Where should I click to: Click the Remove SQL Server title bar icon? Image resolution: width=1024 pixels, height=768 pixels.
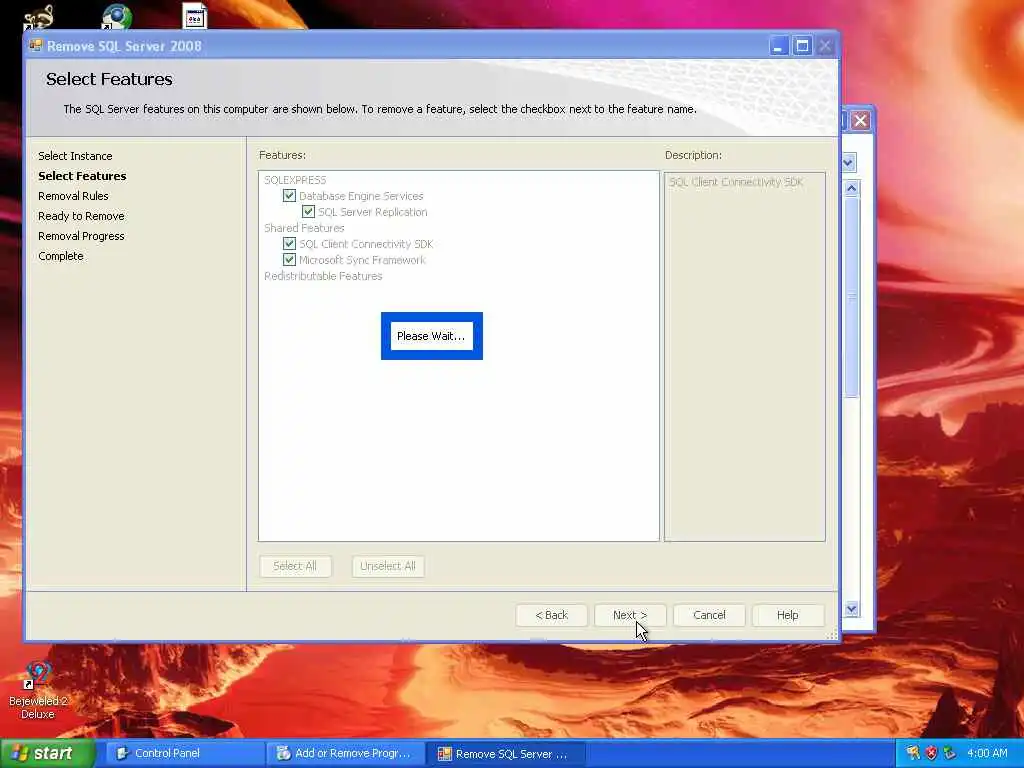(x=35, y=46)
